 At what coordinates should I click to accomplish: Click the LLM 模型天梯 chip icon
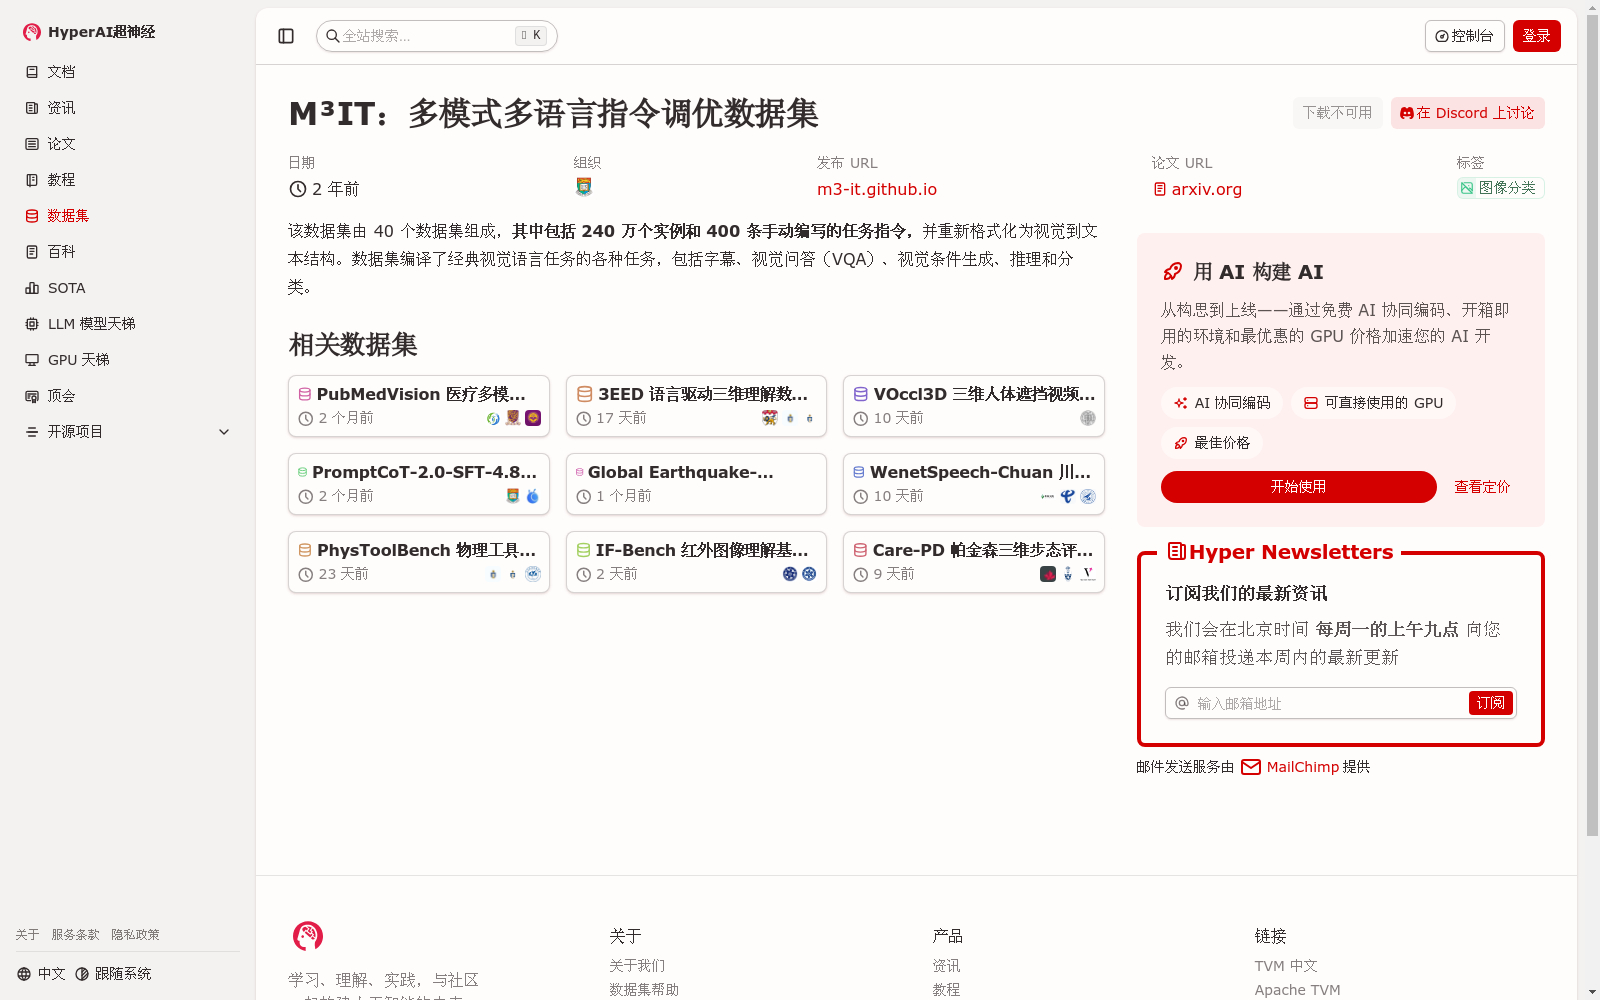[32, 324]
